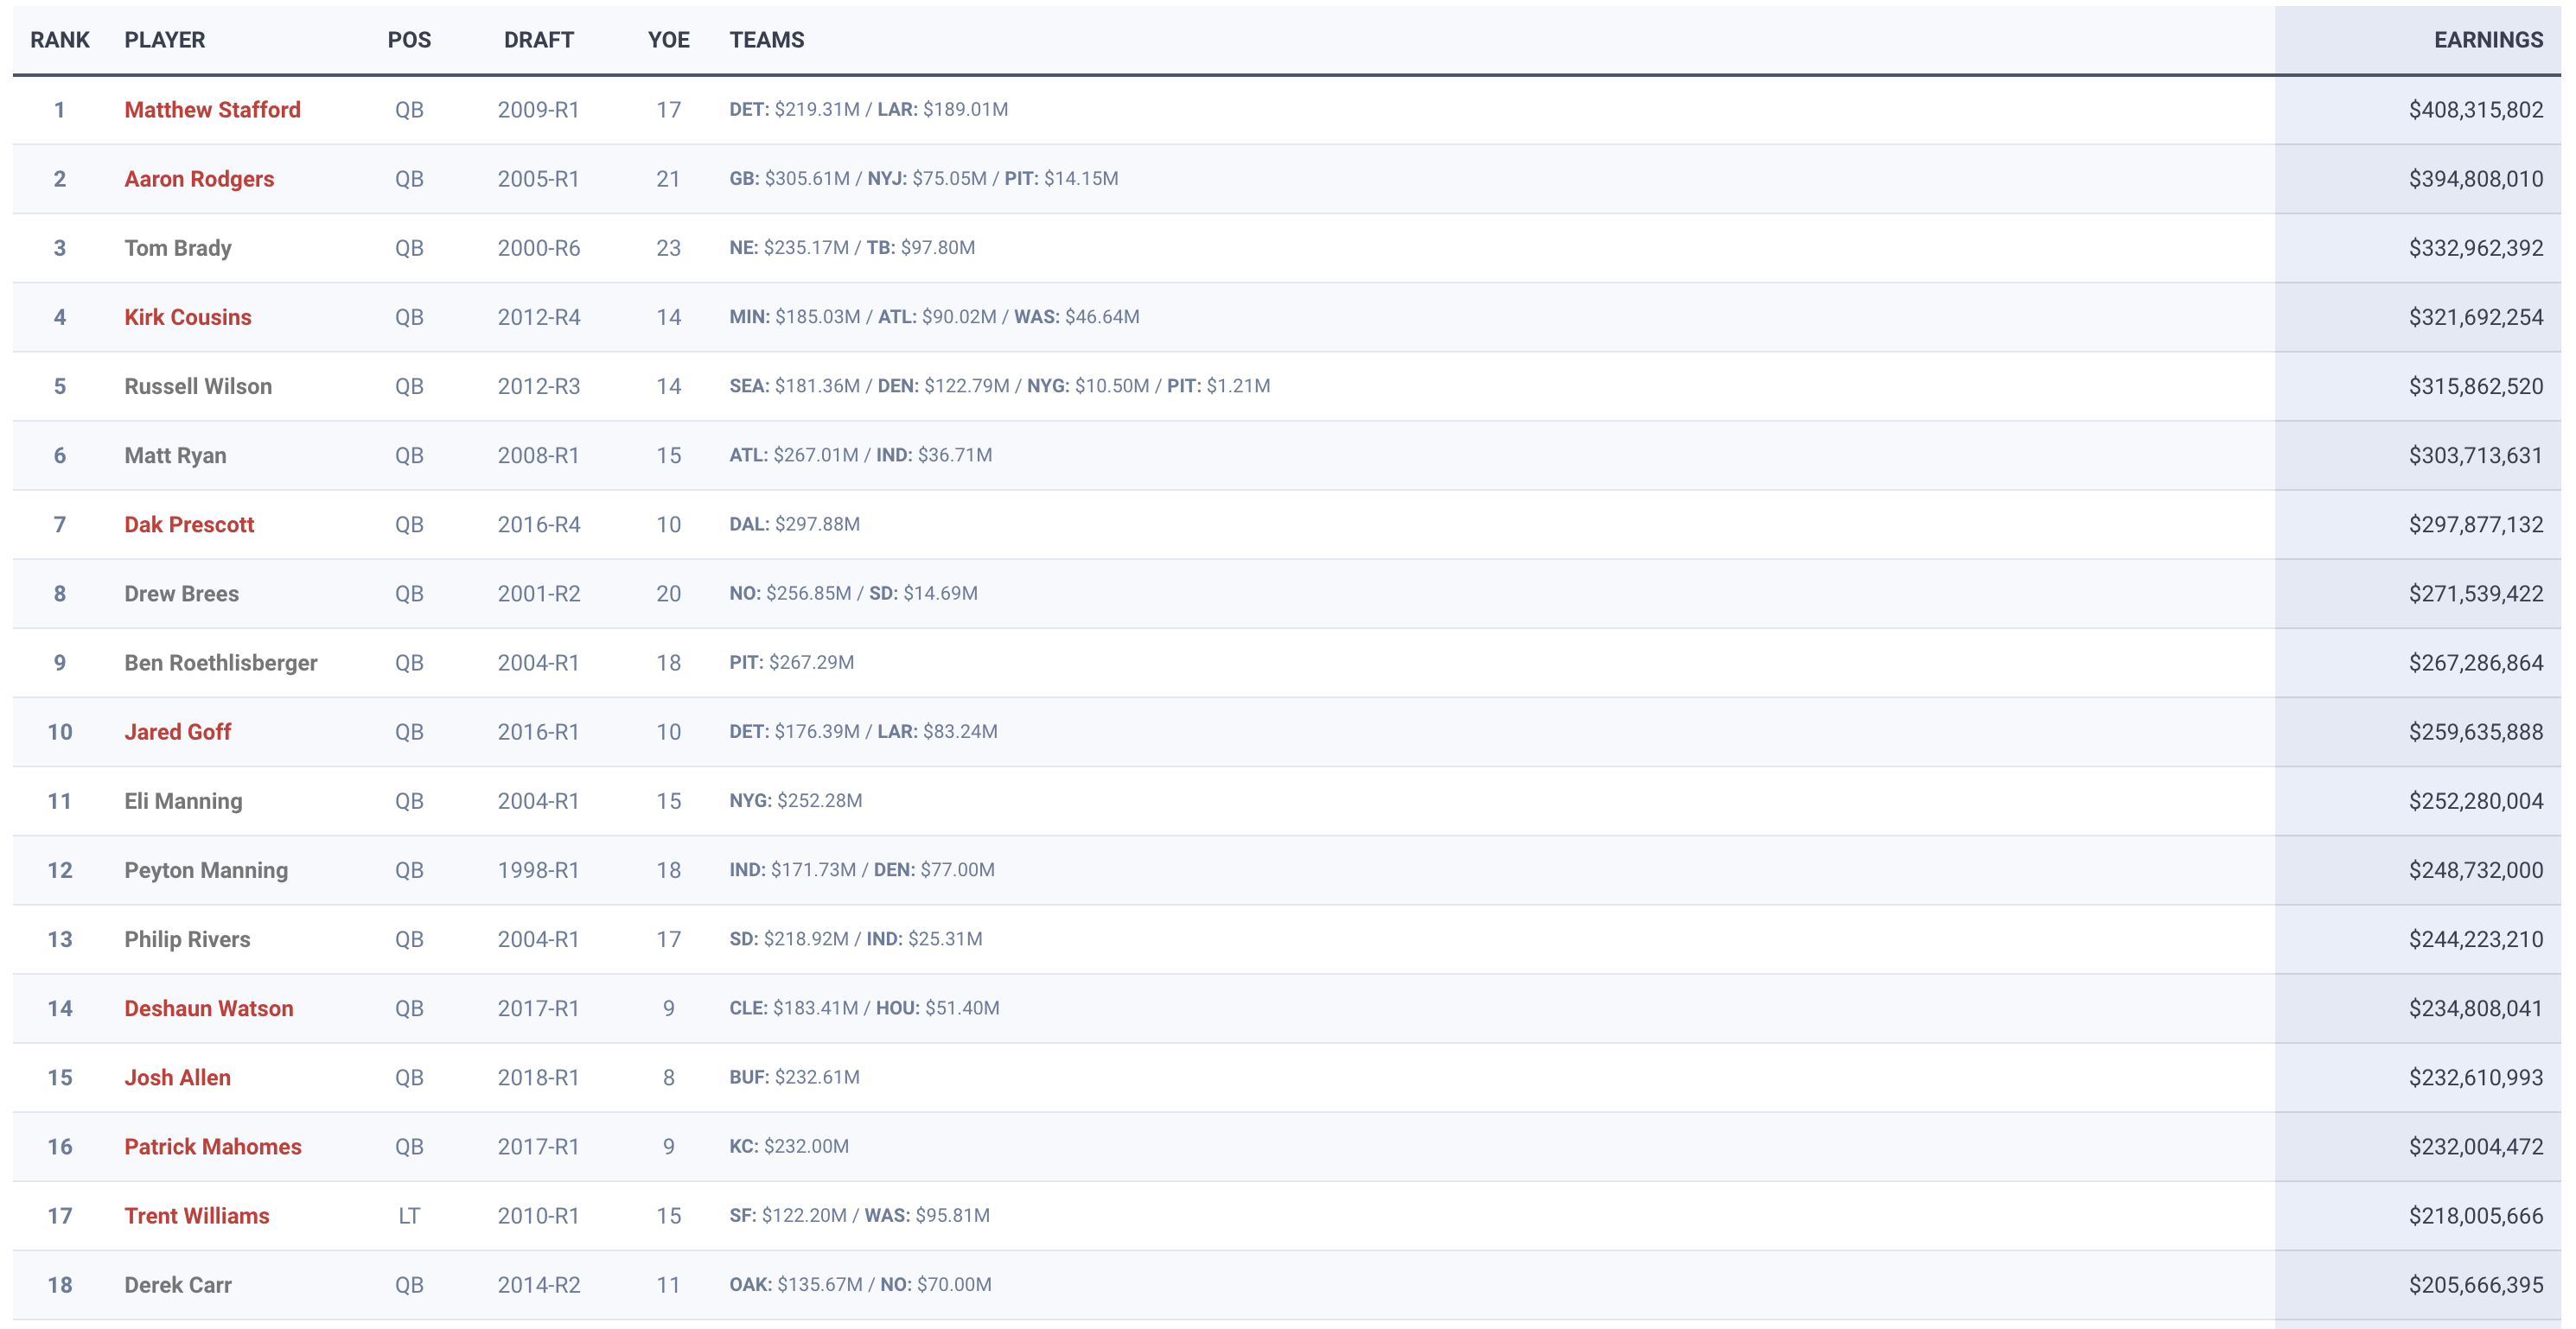Screen dimensions: 2576x1329
Task: Select Derek Carr's draft value 2014-R2
Action: pyautogui.click(x=539, y=1285)
